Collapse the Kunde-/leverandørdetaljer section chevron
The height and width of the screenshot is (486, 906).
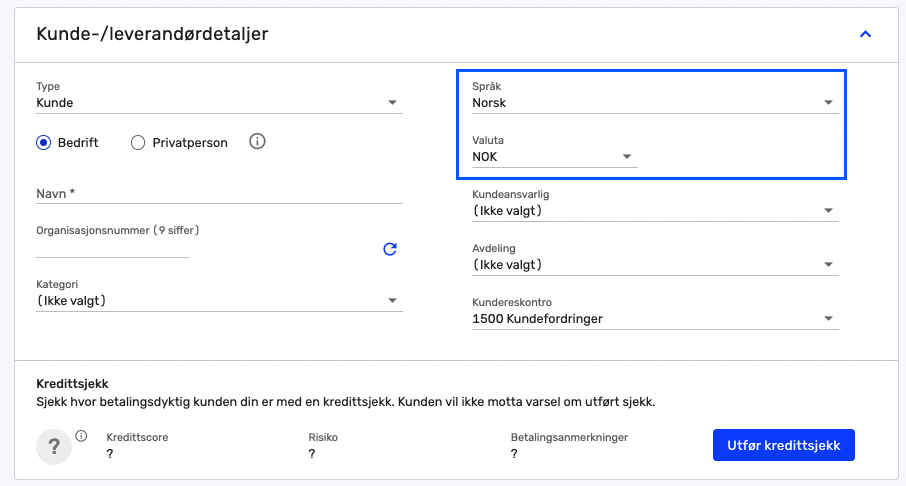[x=865, y=34]
